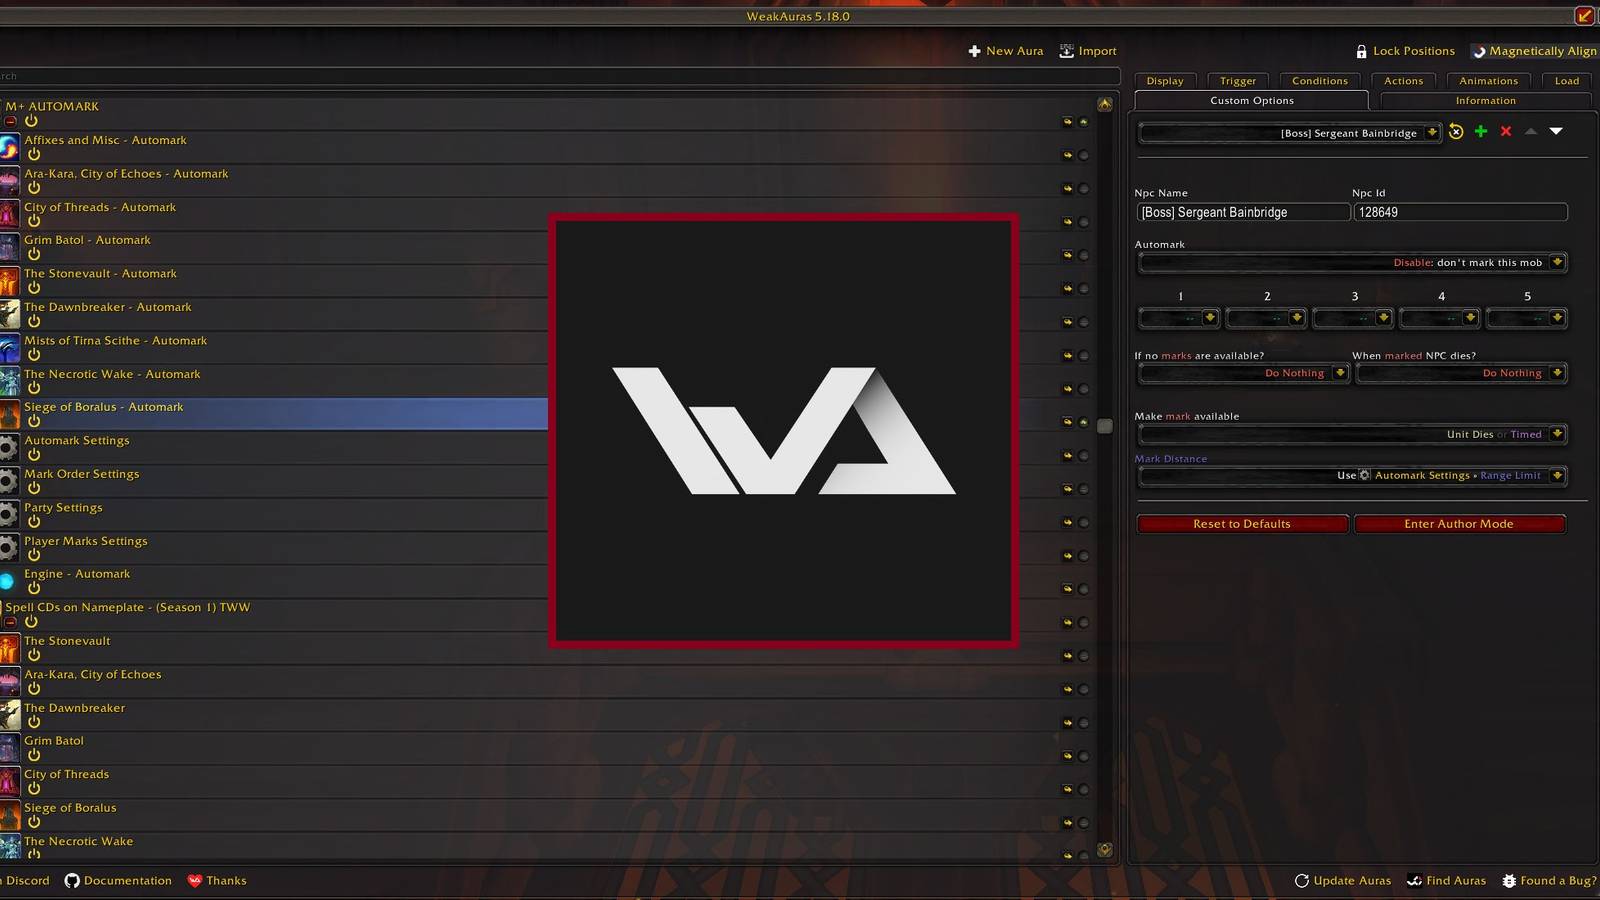Click the white move-entry-down arrow
1600x900 pixels.
tap(1556, 131)
